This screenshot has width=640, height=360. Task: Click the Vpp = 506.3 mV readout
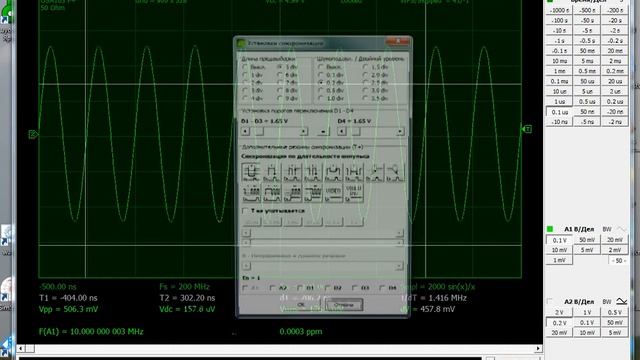click(68, 309)
